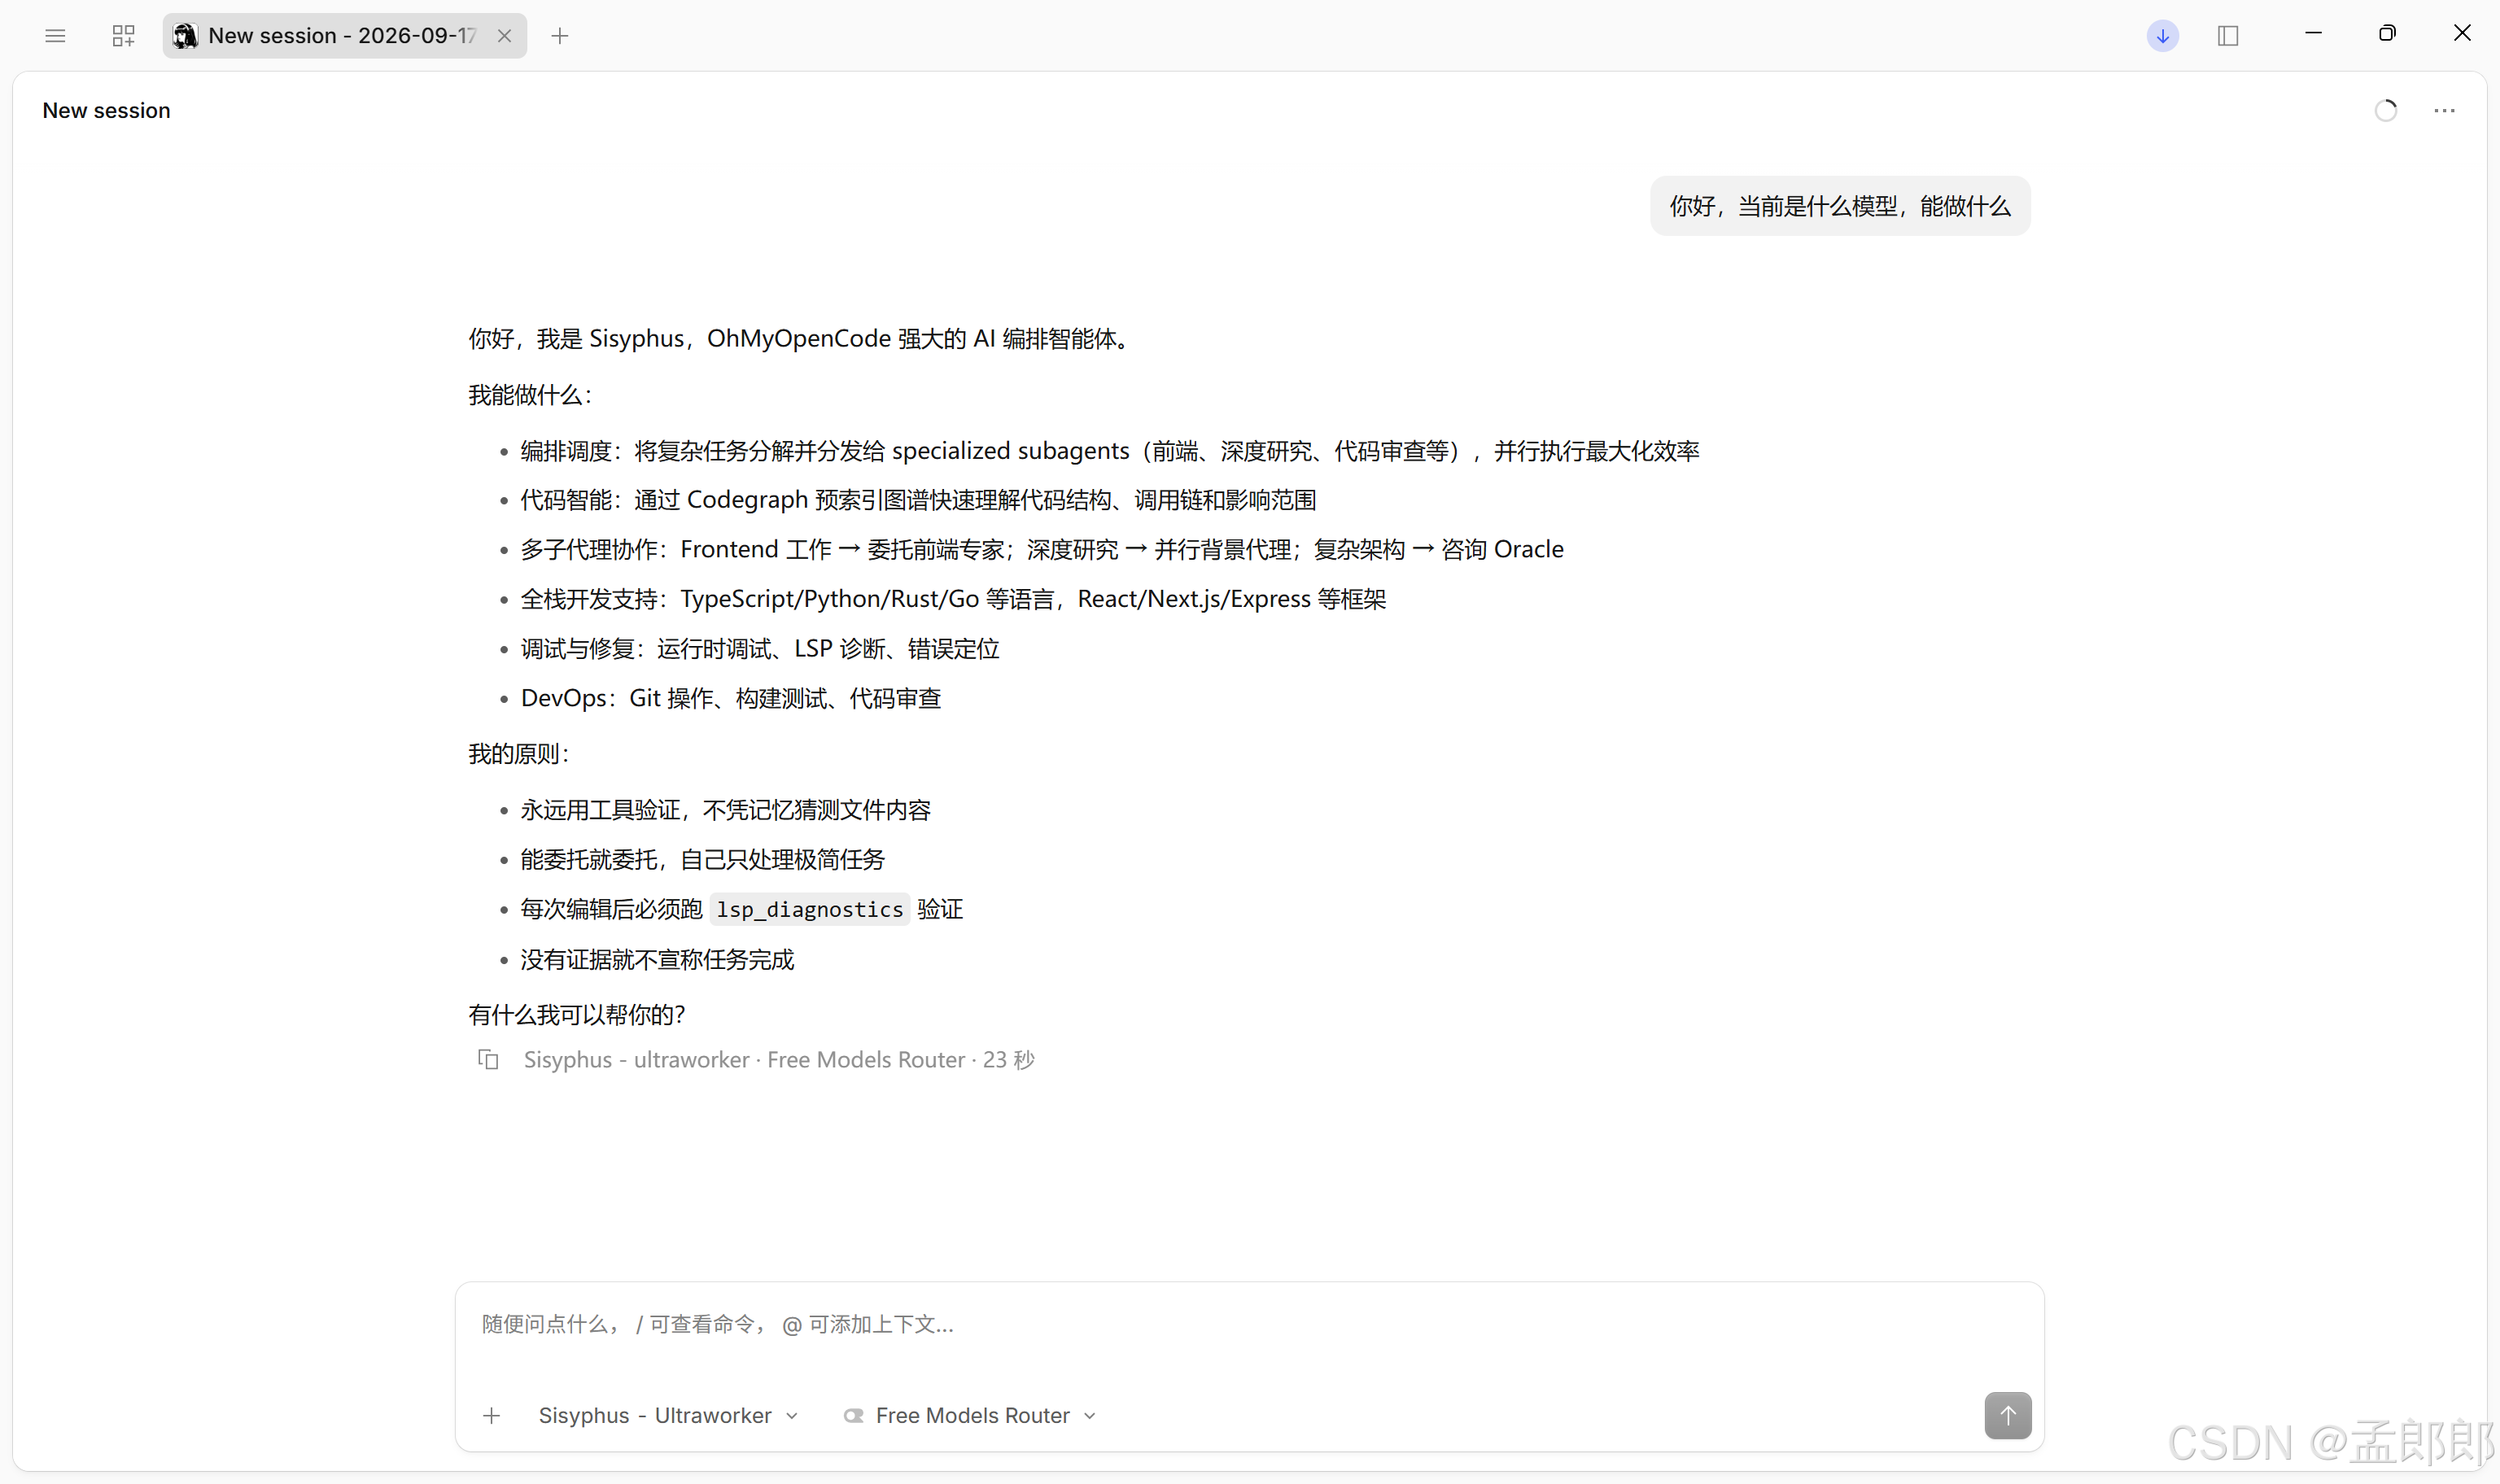2500x1484 pixels.
Task: Click the user message bubble '你好，当前是什么模型'
Action: 1839,206
